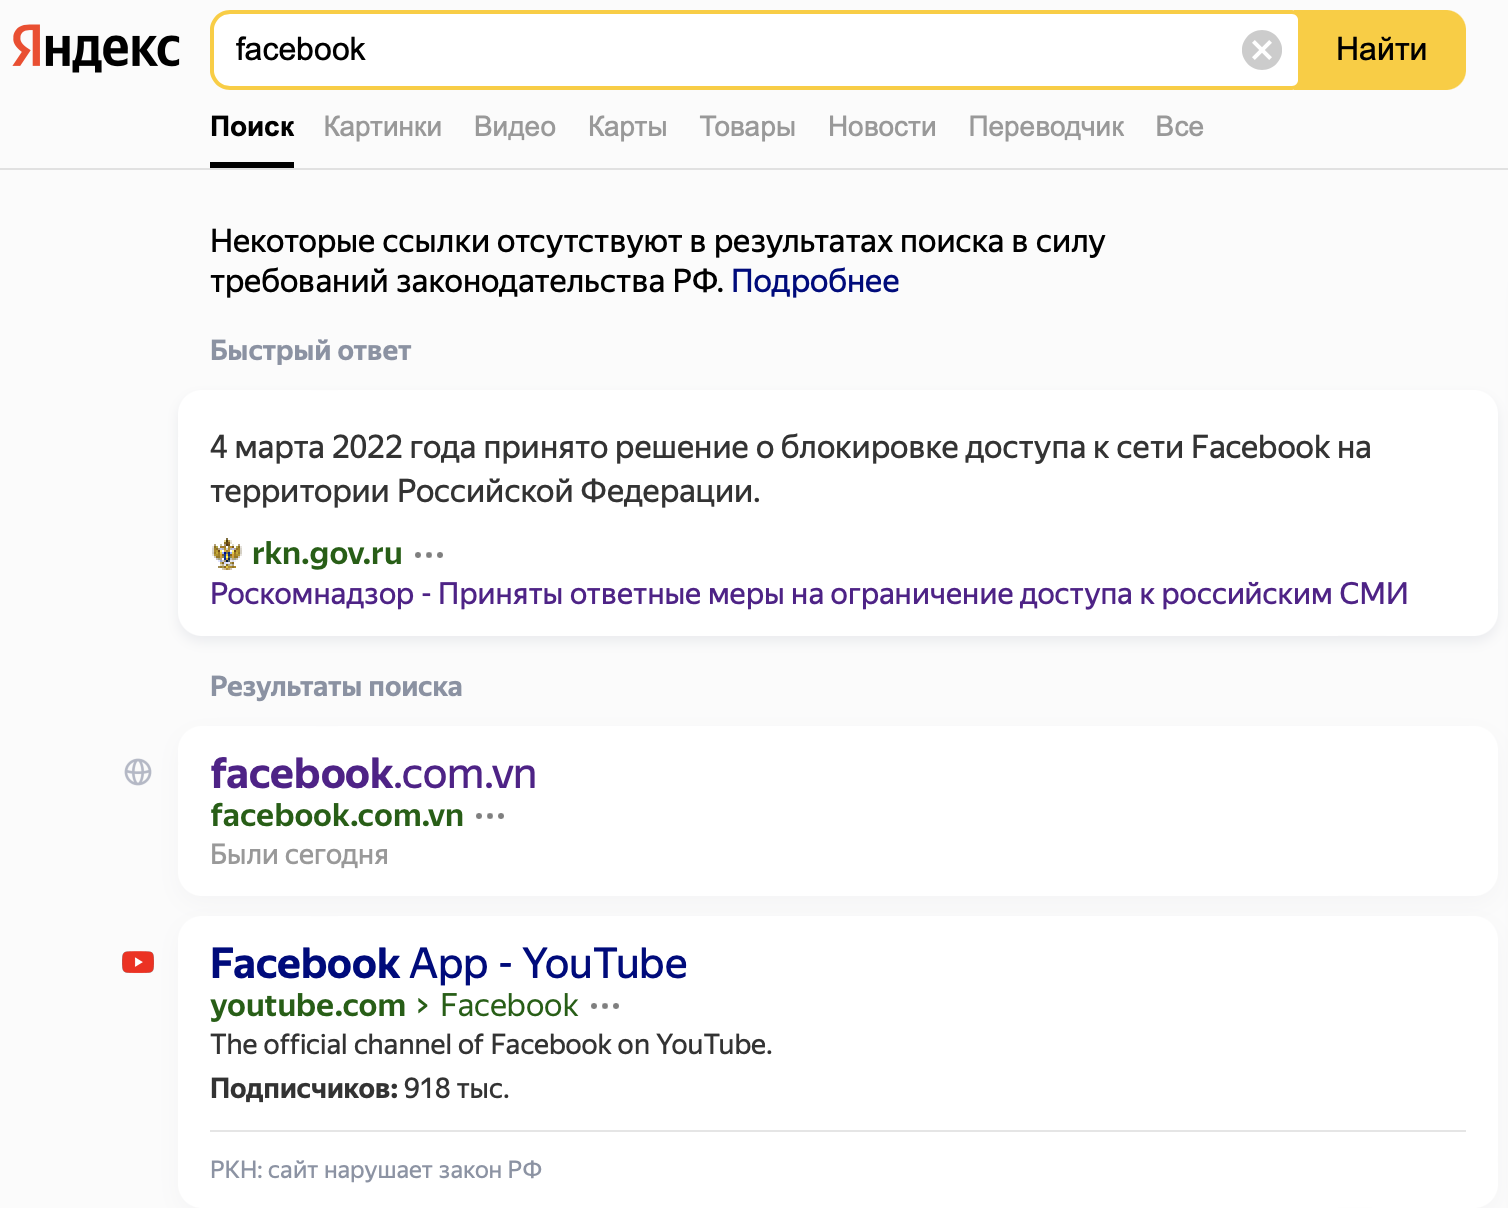Click the 'Подписчиков: 918 тыс.' line
The image size is (1508, 1208).
360,1088
